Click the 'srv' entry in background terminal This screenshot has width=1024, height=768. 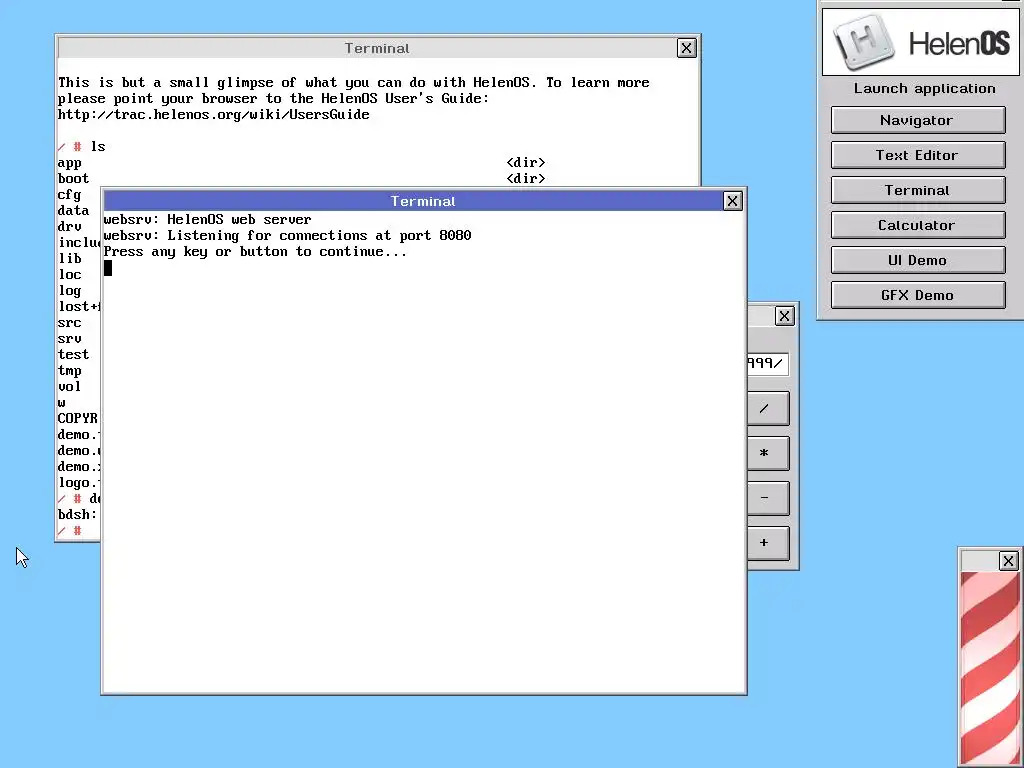69,339
